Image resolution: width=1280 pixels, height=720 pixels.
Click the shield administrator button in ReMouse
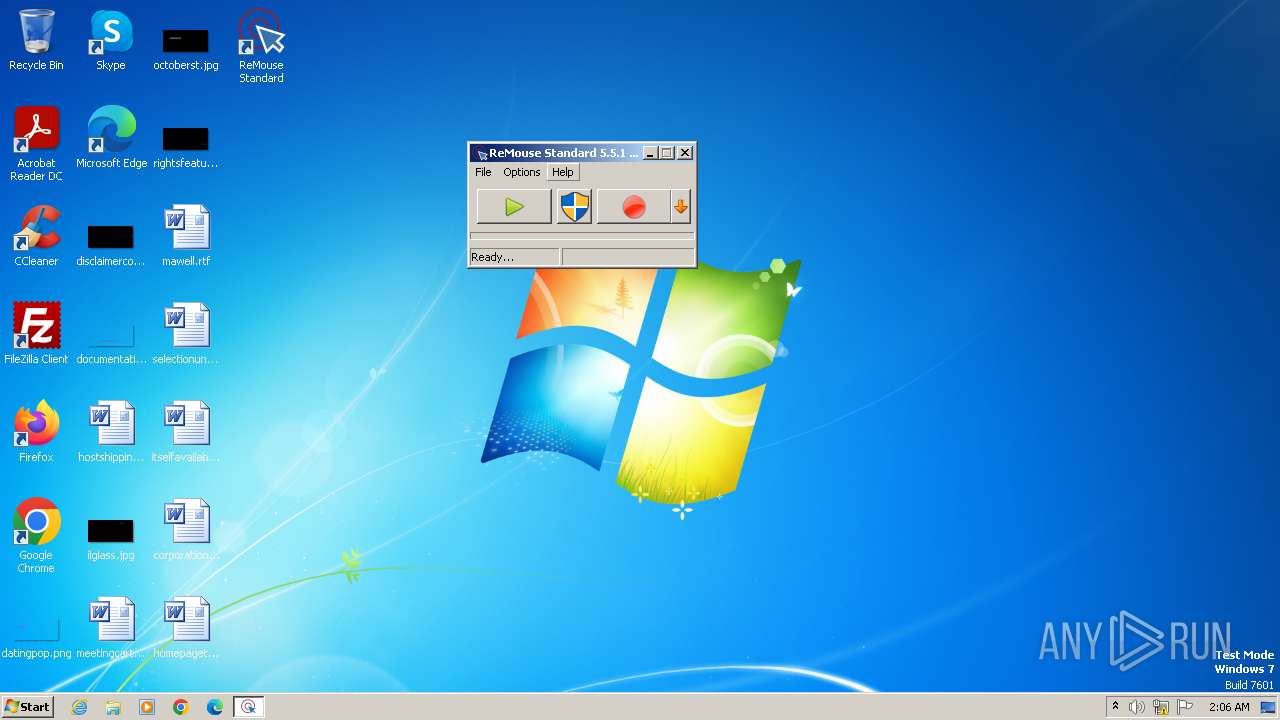(x=574, y=207)
